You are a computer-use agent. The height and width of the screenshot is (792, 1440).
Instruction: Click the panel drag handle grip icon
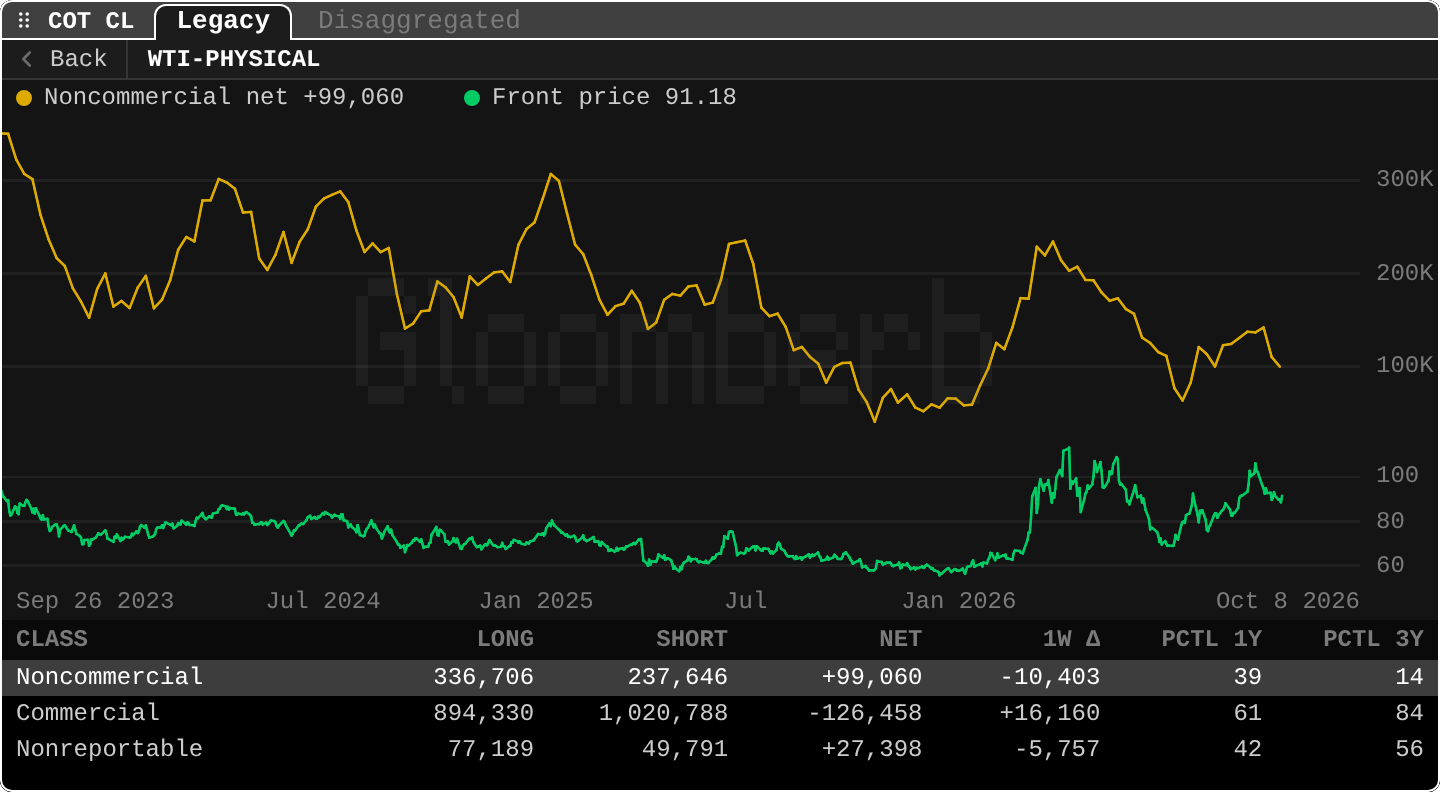(x=24, y=21)
